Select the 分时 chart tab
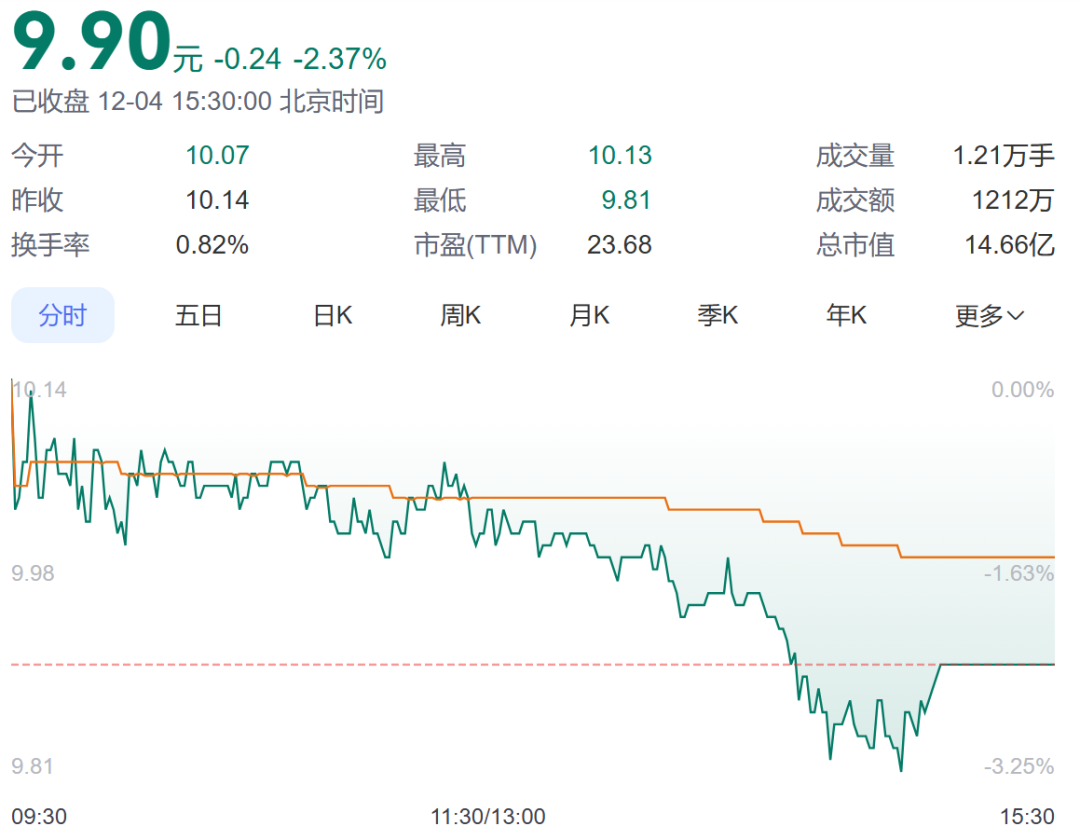1080x840 pixels. [63, 316]
